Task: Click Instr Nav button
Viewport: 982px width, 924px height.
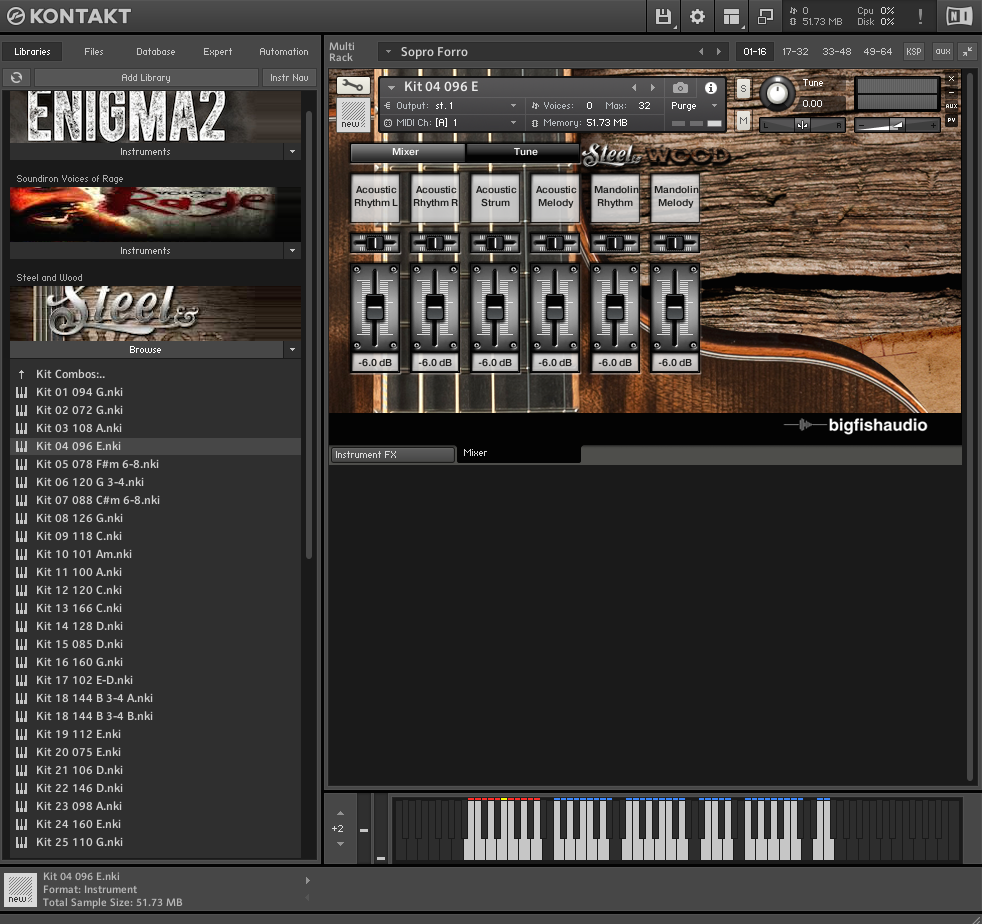Action: [289, 77]
